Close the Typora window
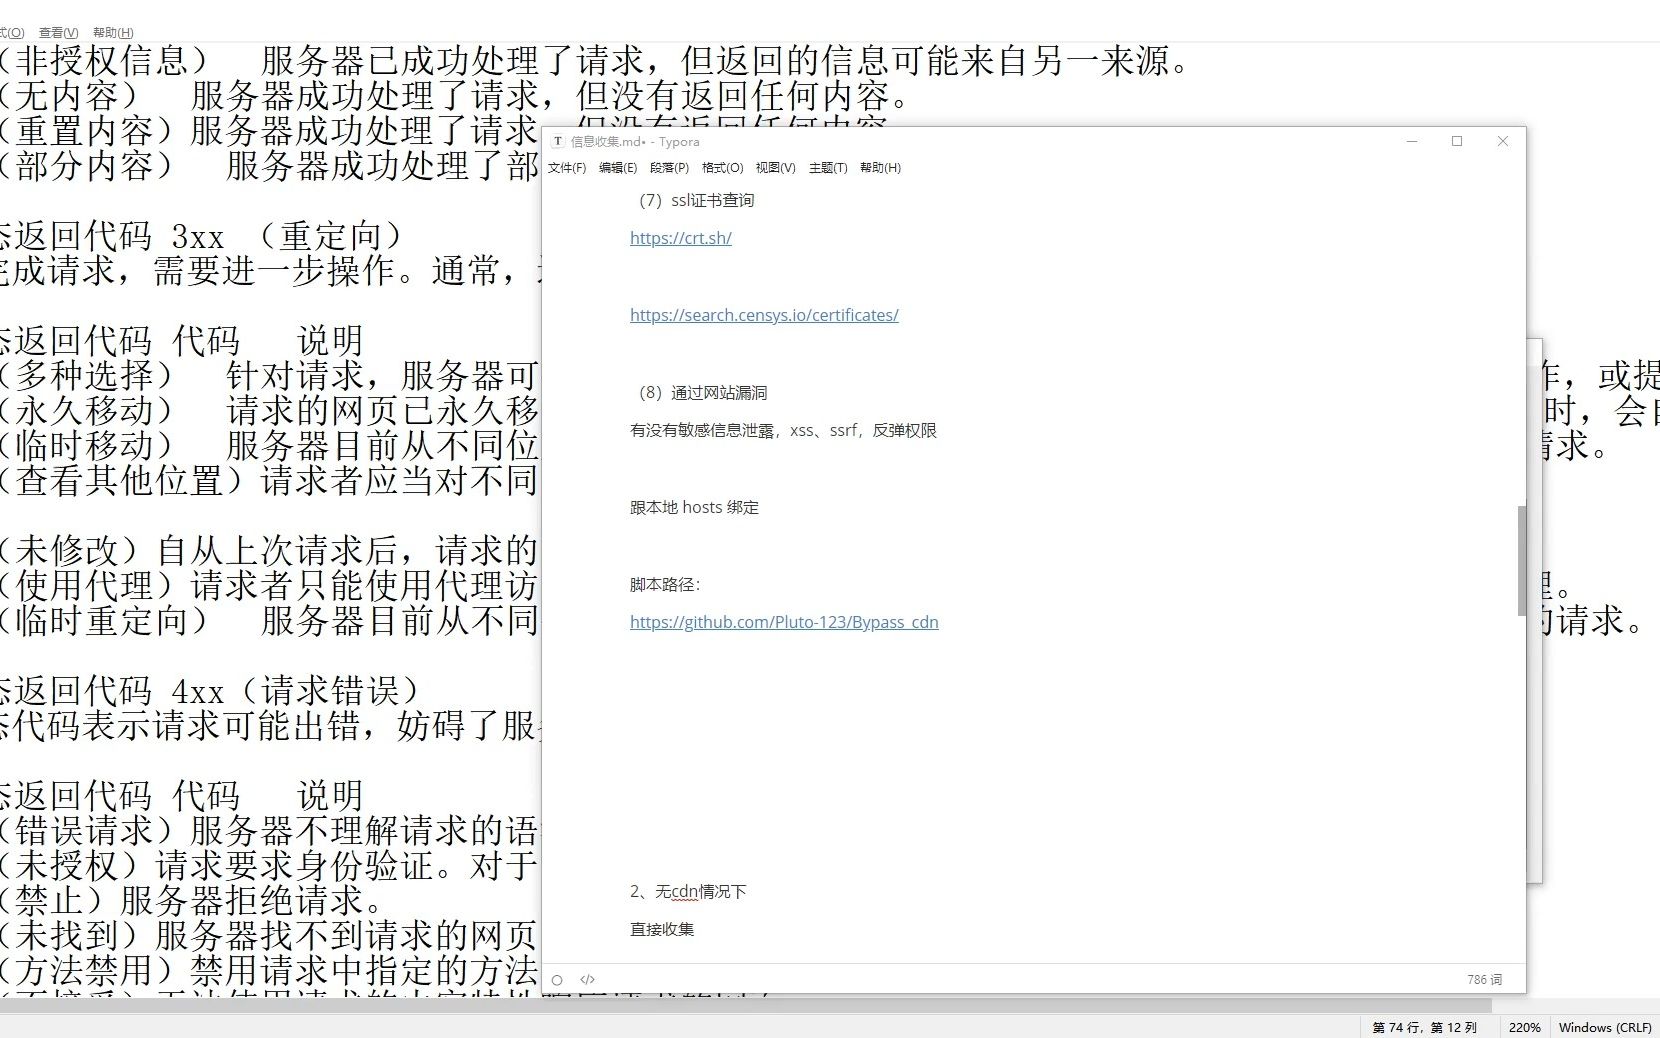The width and height of the screenshot is (1660, 1038). (x=1502, y=141)
